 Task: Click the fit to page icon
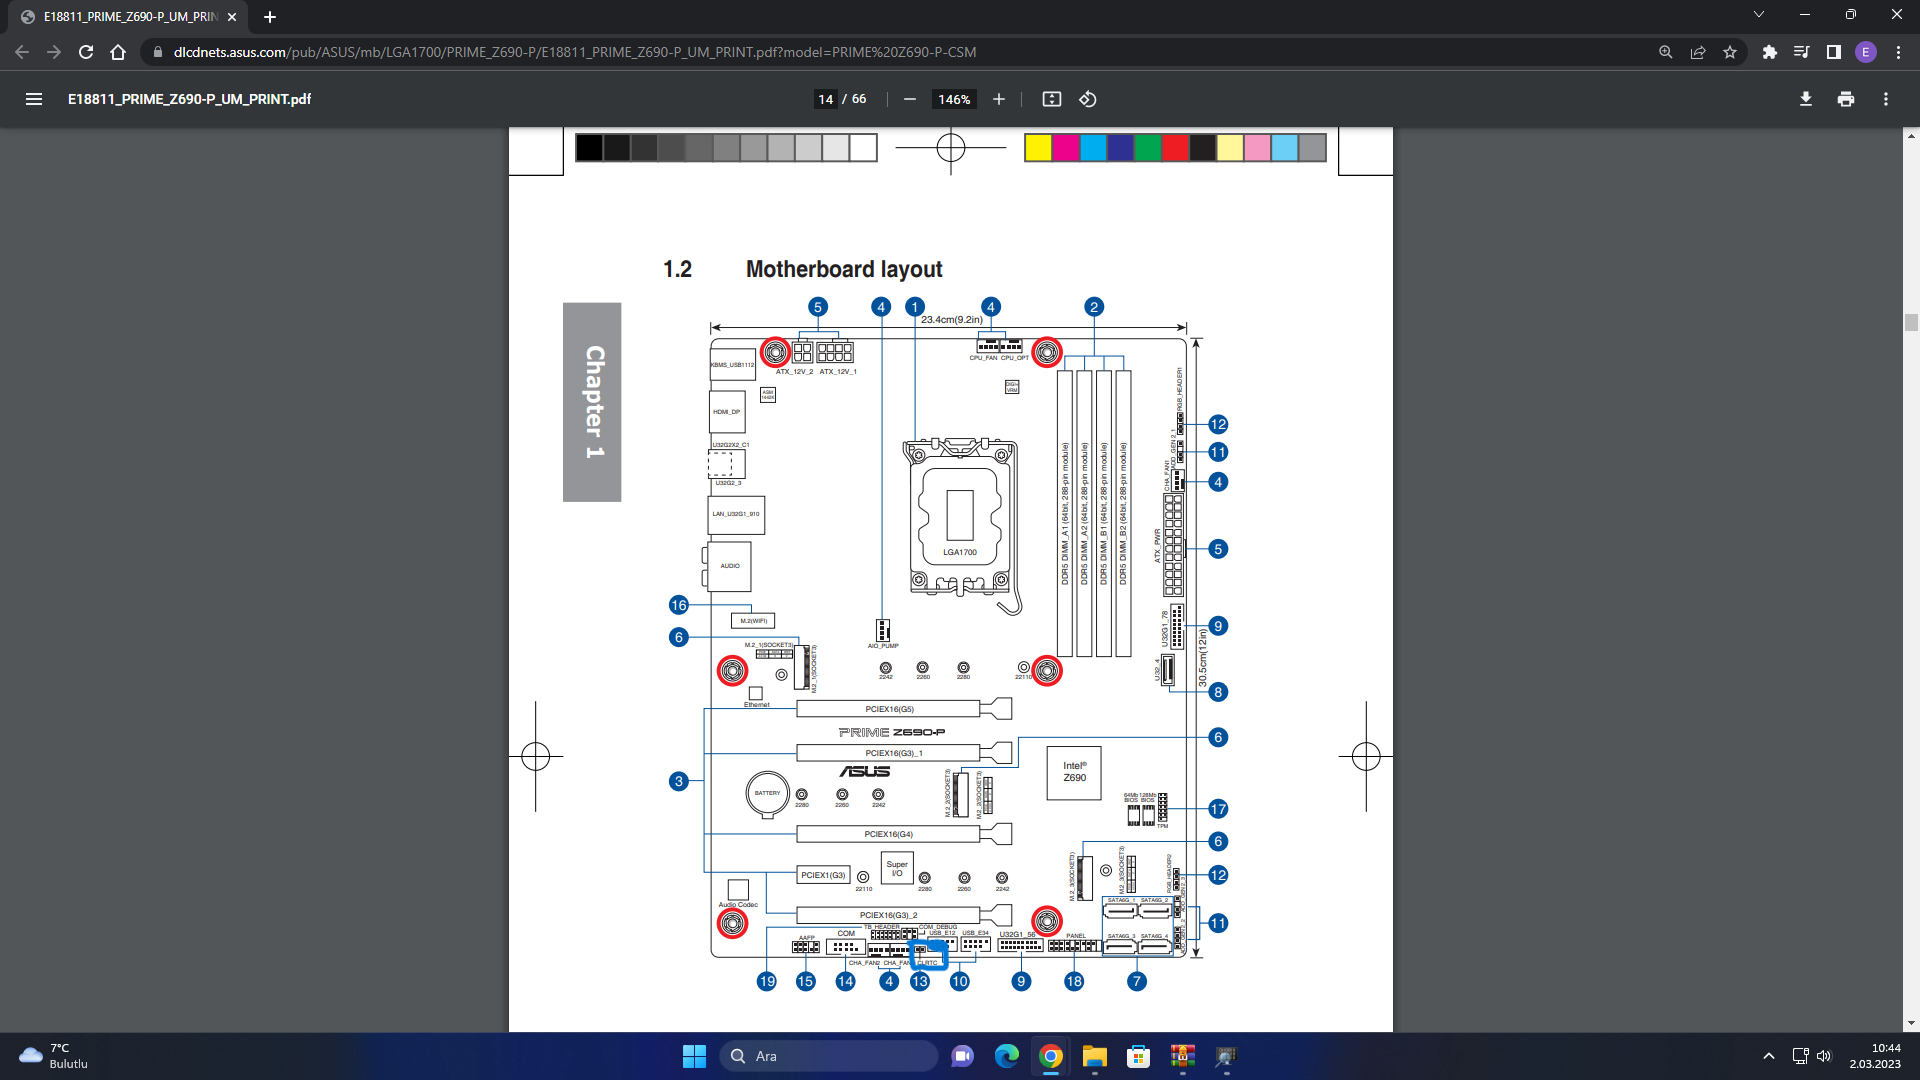pos(1052,99)
